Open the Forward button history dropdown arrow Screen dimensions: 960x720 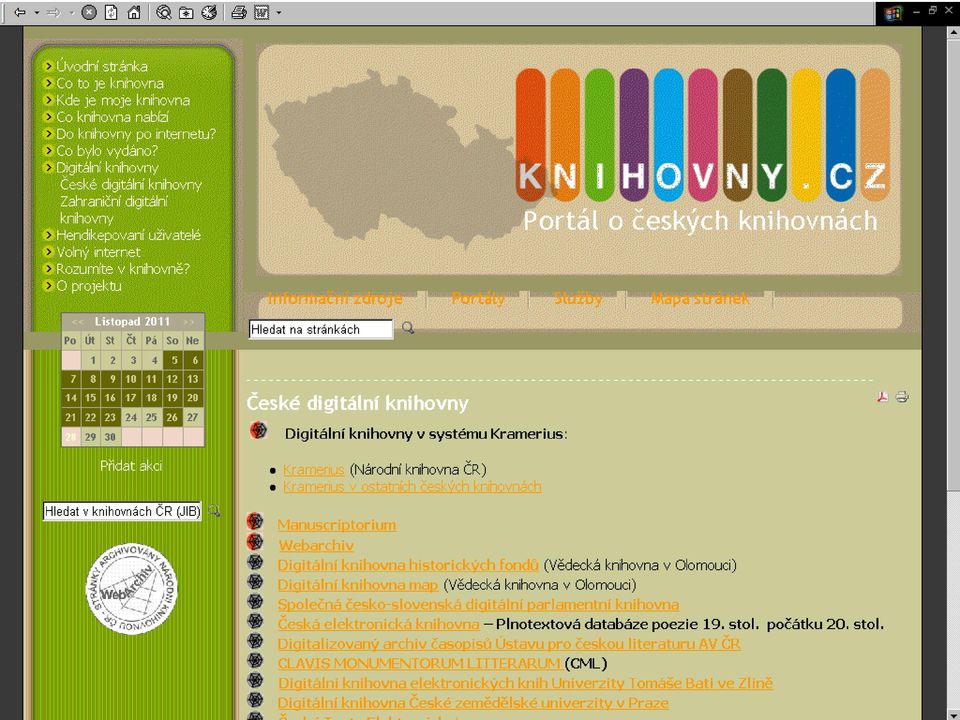pyautogui.click(x=71, y=12)
